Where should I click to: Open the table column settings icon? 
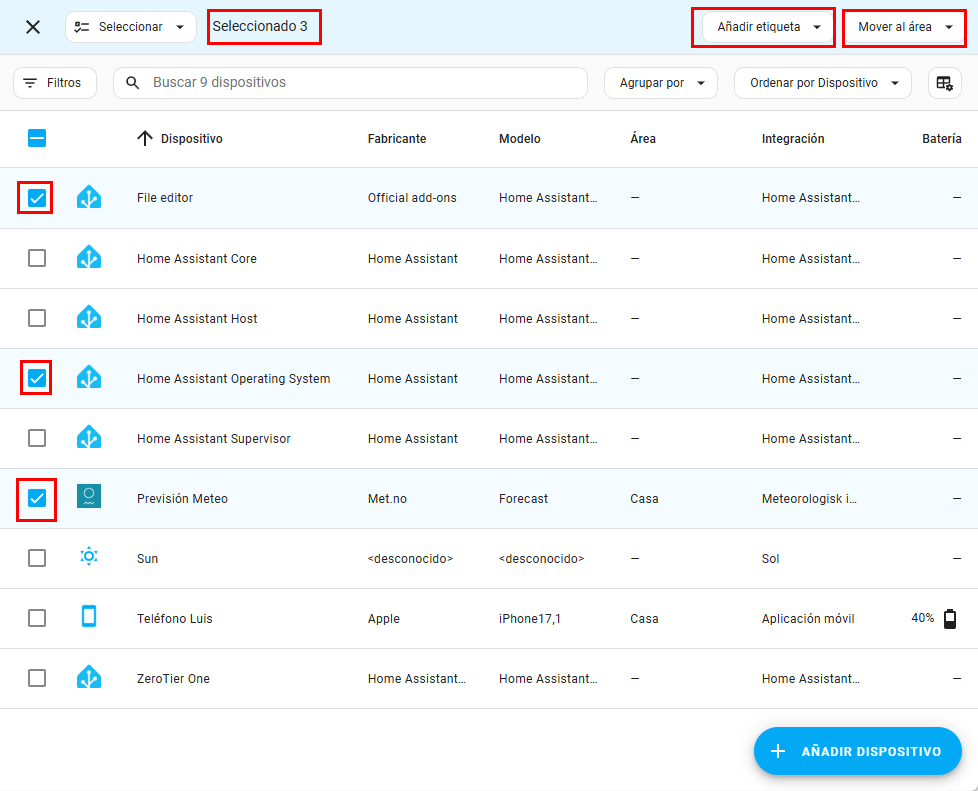944,83
